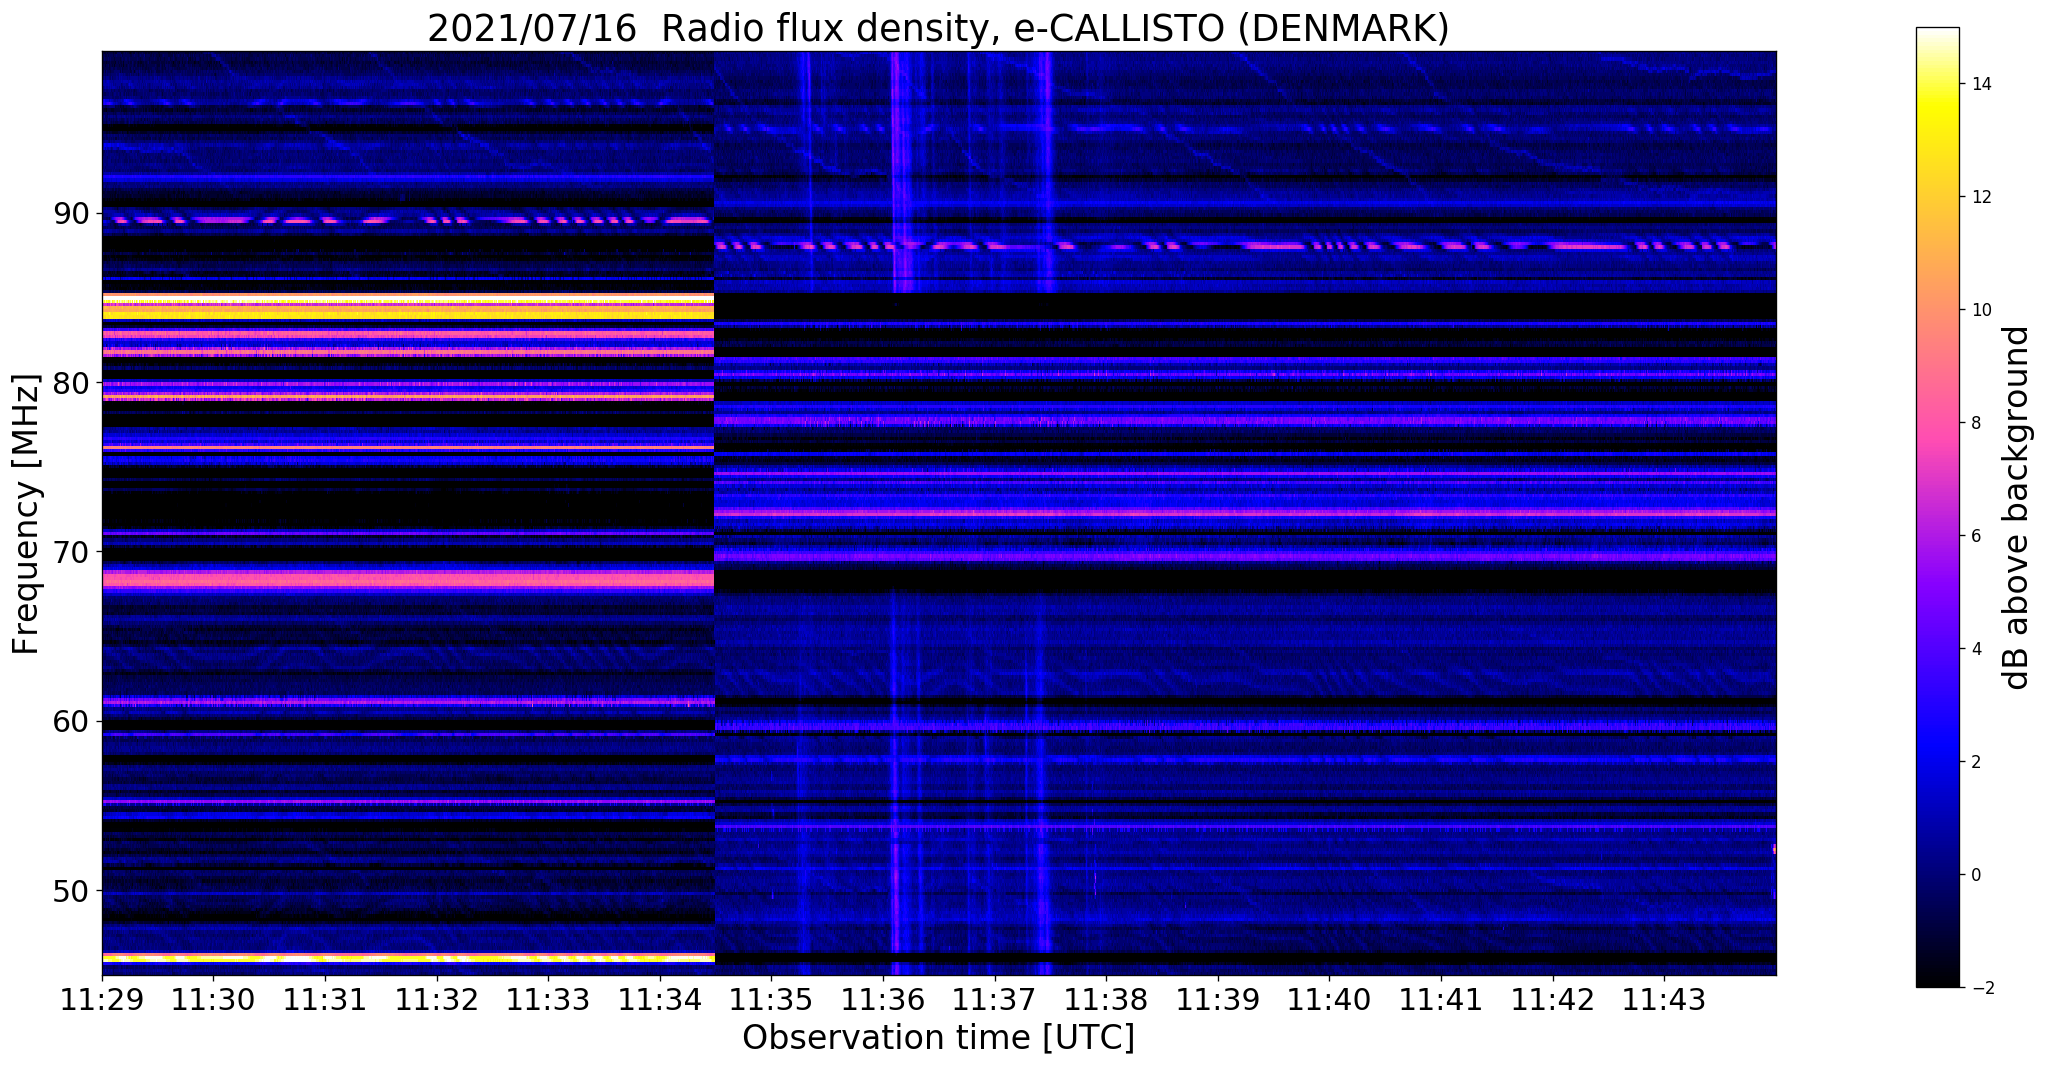Click the 11:42 time tick label
This screenshot has height=1067, width=2047.
click(1553, 999)
